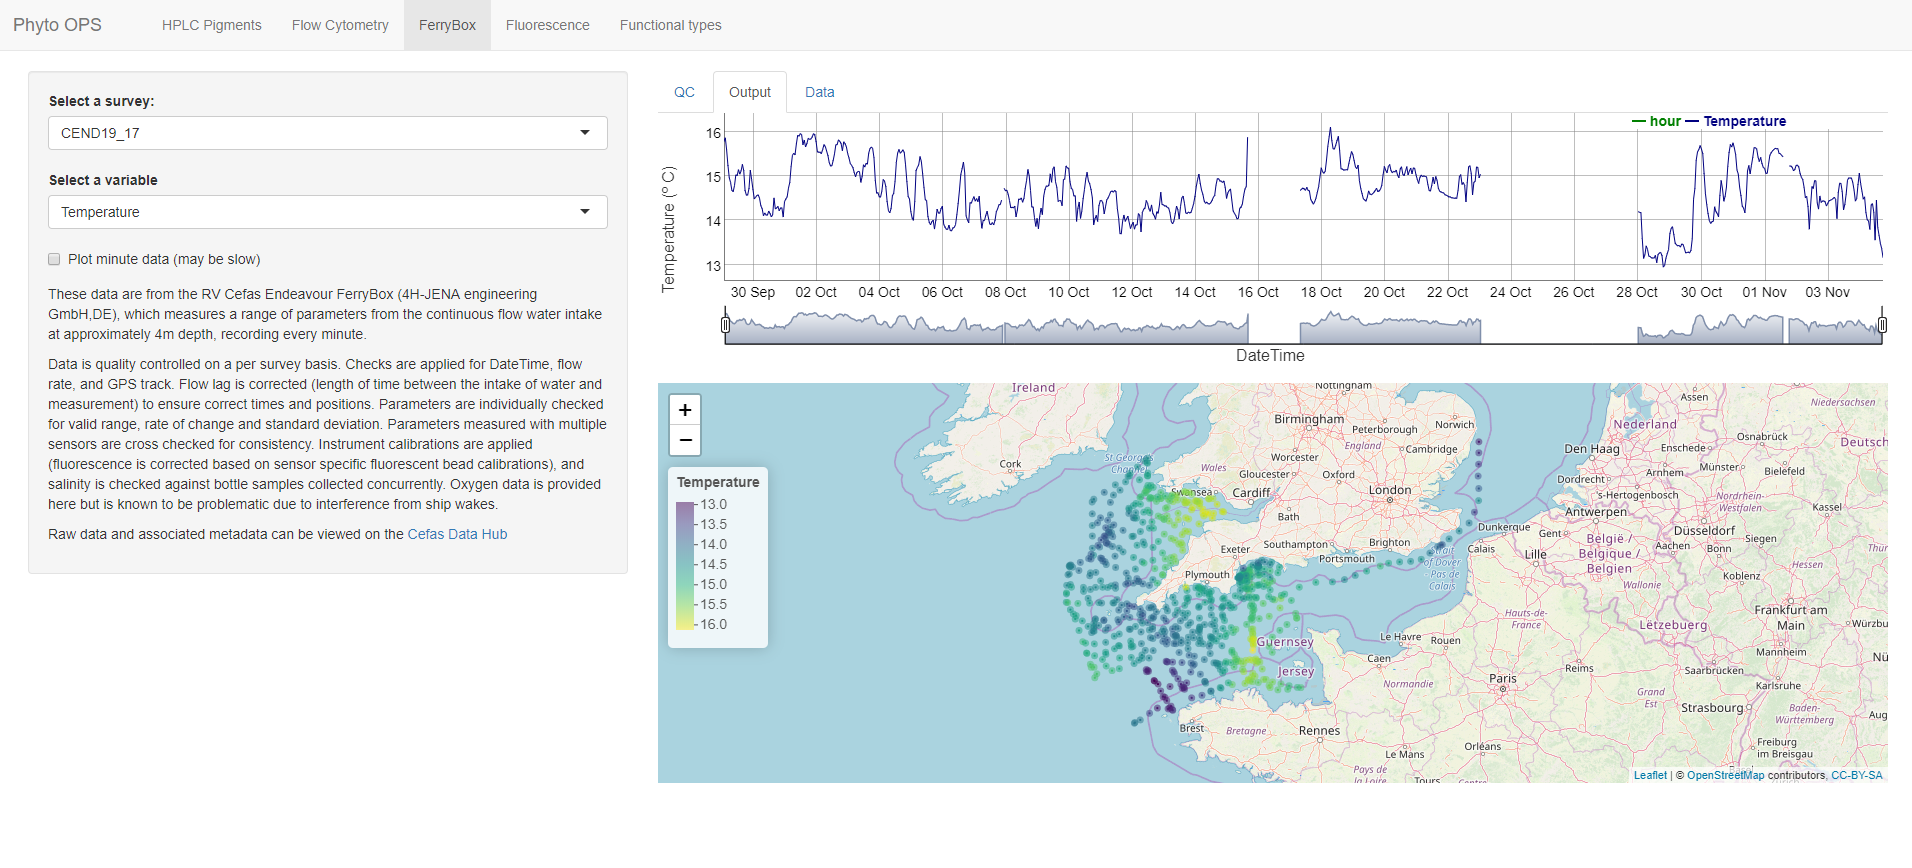Screen dimensions: 1912x868
Task: Enable the Plot minute data checkbox
Action: coord(55,259)
